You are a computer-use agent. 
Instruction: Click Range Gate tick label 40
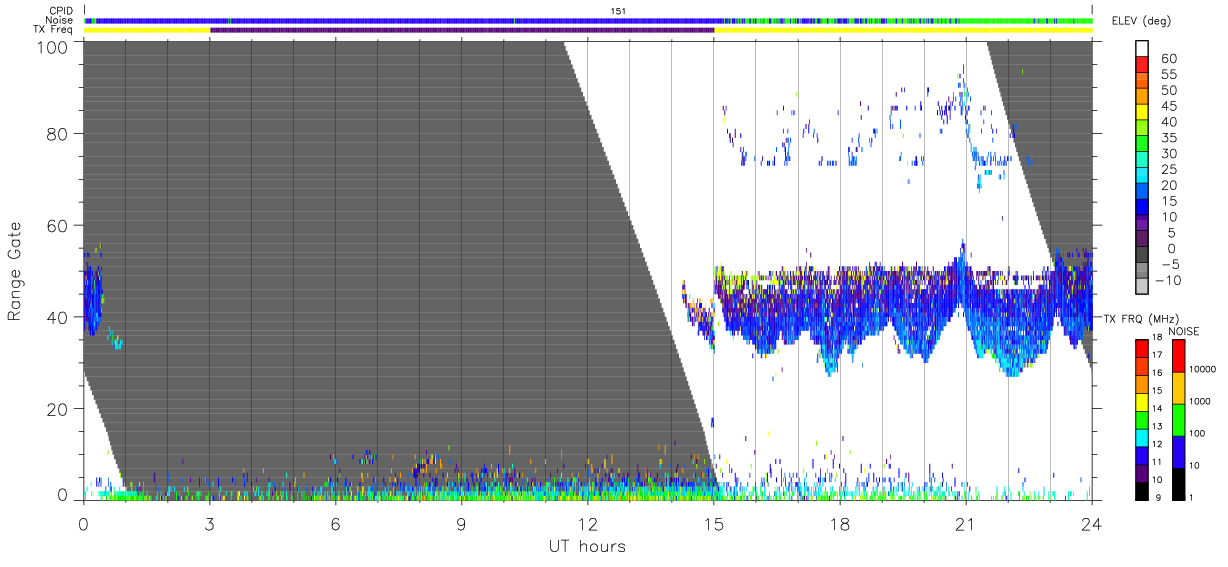[59, 317]
